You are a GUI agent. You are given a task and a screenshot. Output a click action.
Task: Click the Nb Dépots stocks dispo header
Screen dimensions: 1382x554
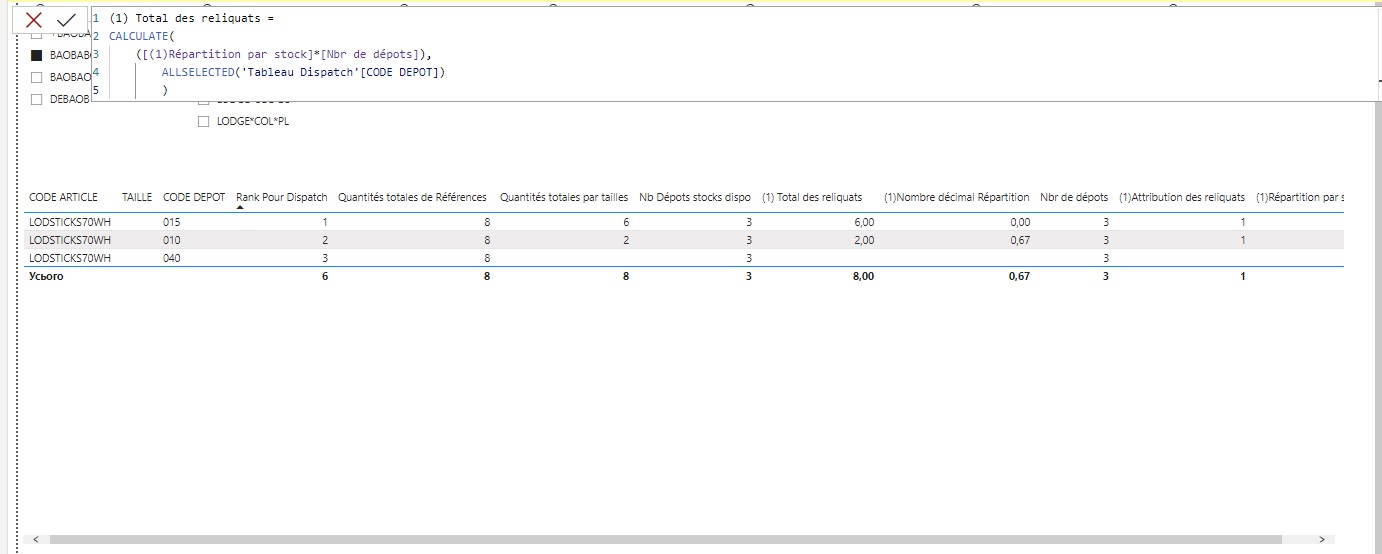[x=695, y=197]
